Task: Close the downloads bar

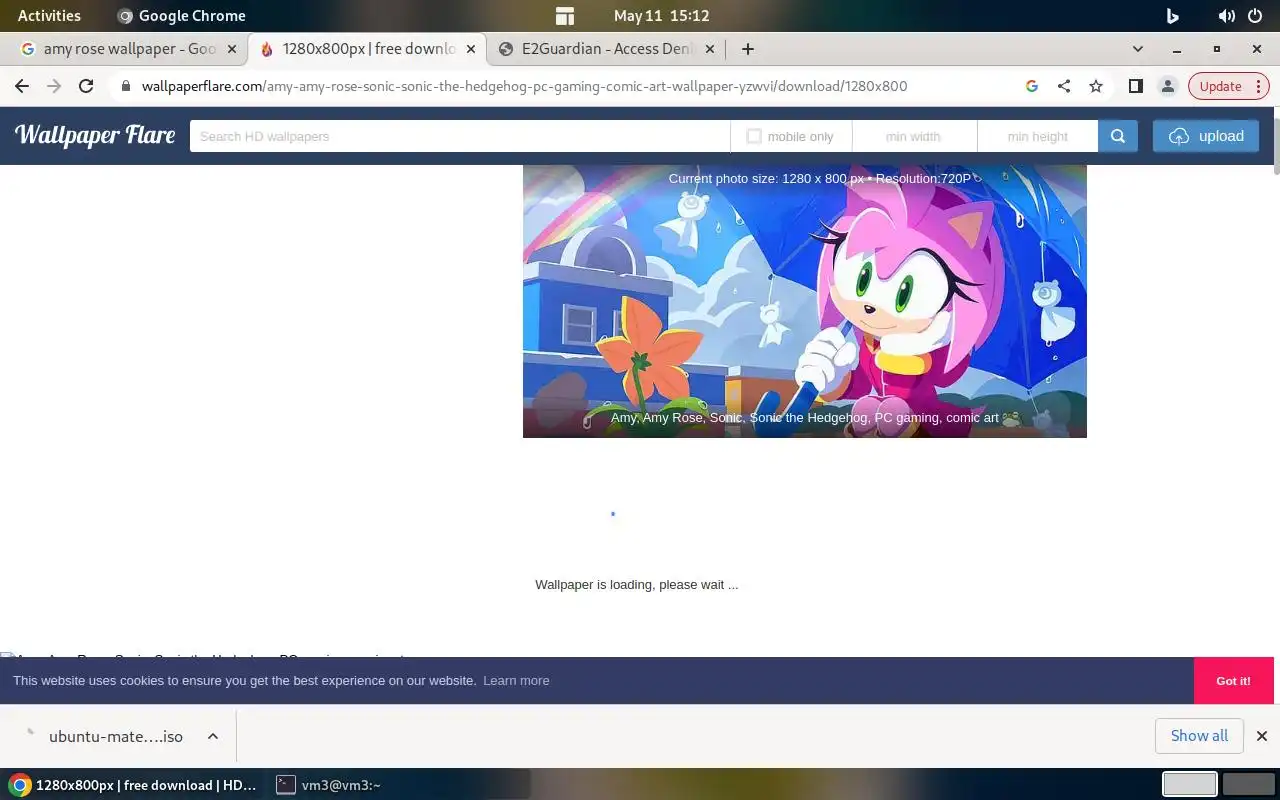Action: (x=1262, y=736)
